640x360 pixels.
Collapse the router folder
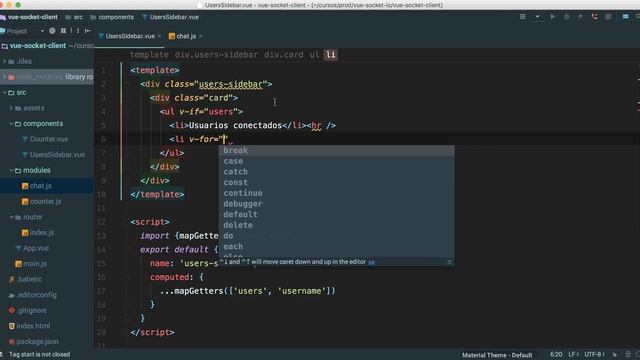(x=11, y=217)
